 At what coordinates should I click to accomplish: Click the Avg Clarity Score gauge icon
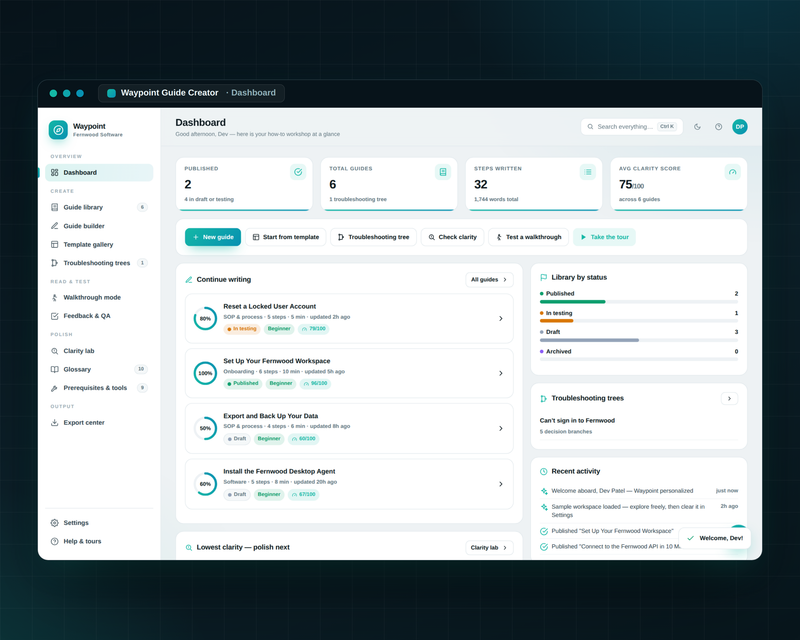tap(733, 172)
